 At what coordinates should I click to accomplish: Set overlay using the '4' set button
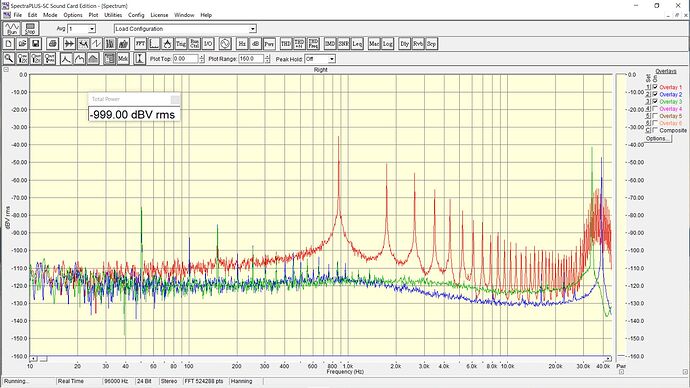[x=648, y=109]
